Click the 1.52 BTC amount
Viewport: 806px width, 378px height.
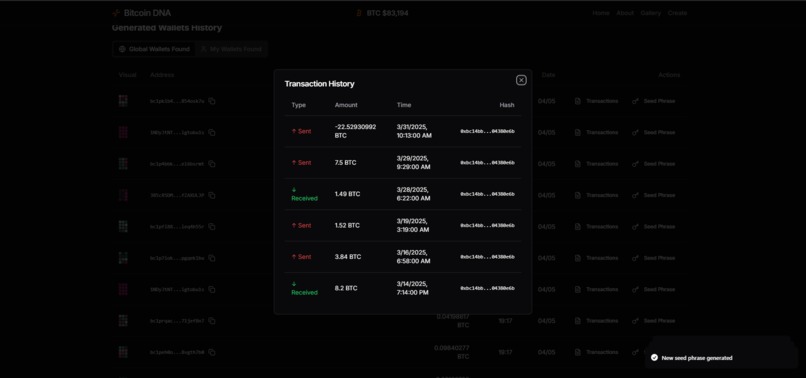coord(347,225)
